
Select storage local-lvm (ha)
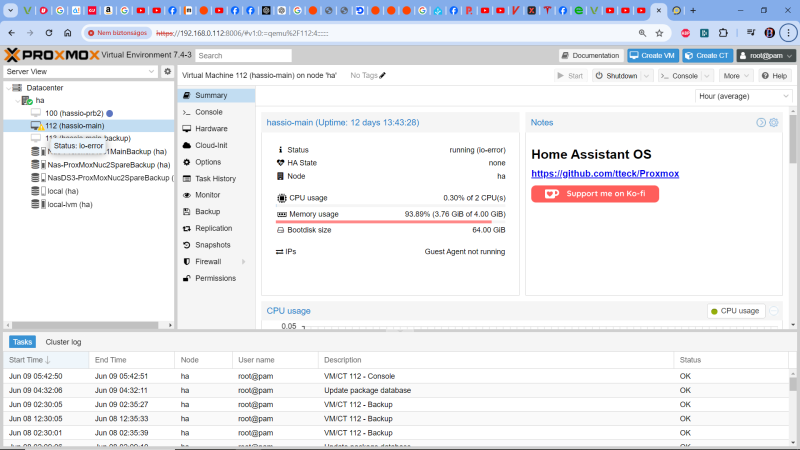[70, 205]
